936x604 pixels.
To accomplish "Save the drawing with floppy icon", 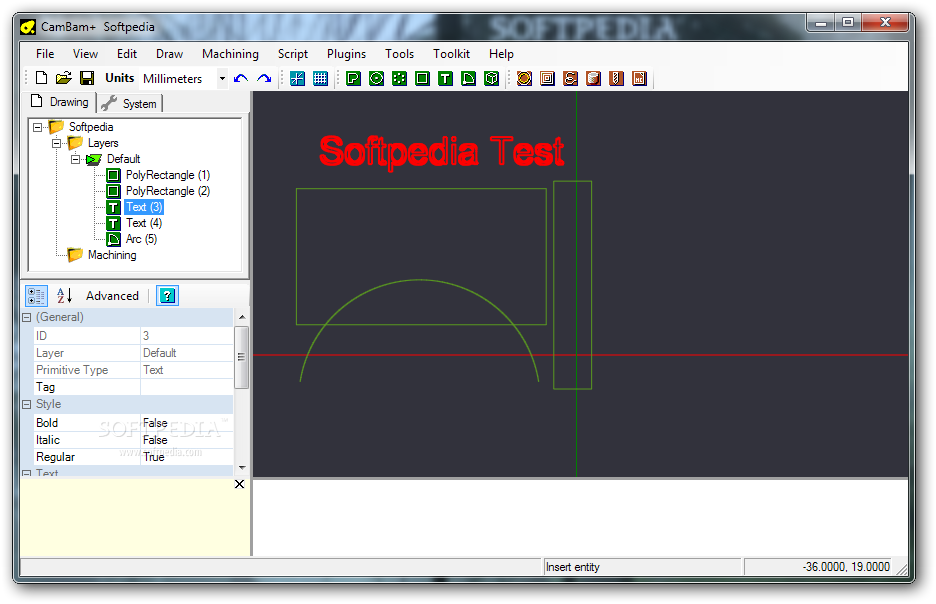I will (87, 78).
